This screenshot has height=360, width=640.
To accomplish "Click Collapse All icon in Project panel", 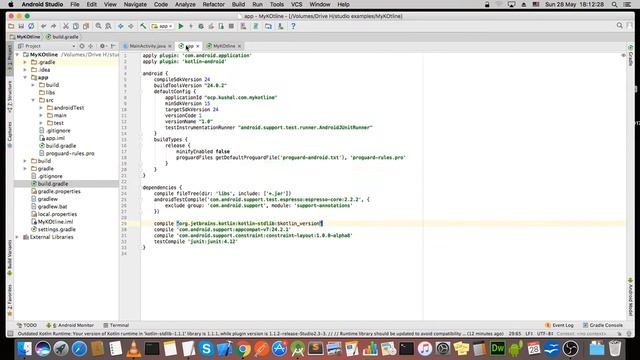I will coord(91,46).
